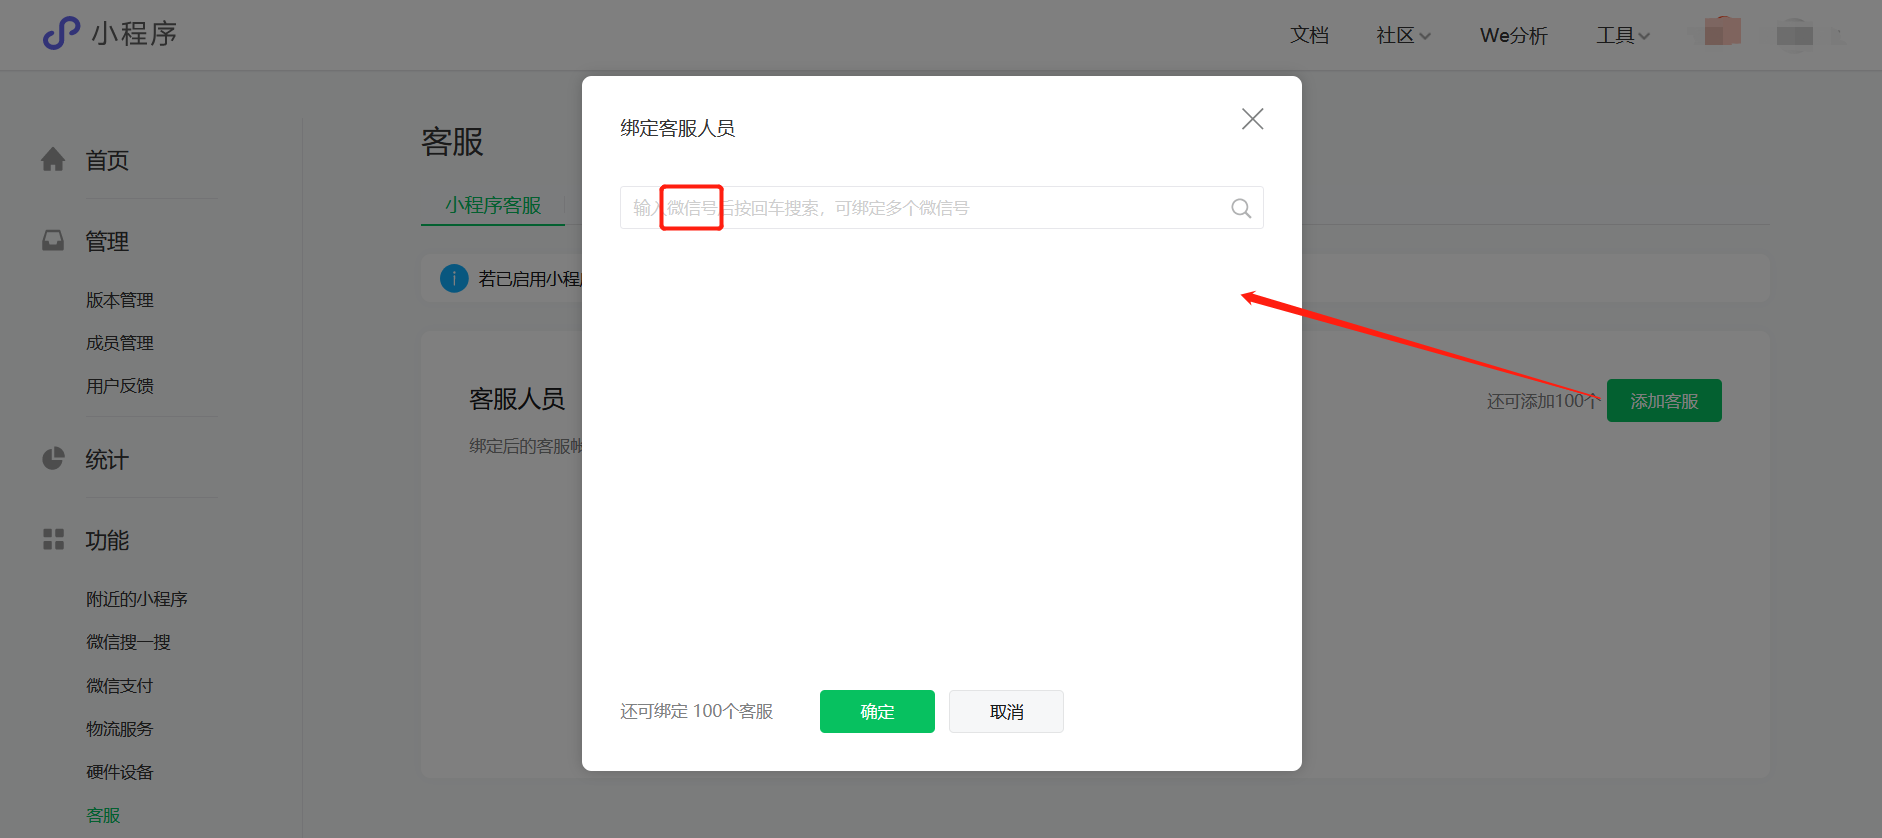Click the green 确定 button
Screen dimensions: 1882x838
click(x=877, y=711)
